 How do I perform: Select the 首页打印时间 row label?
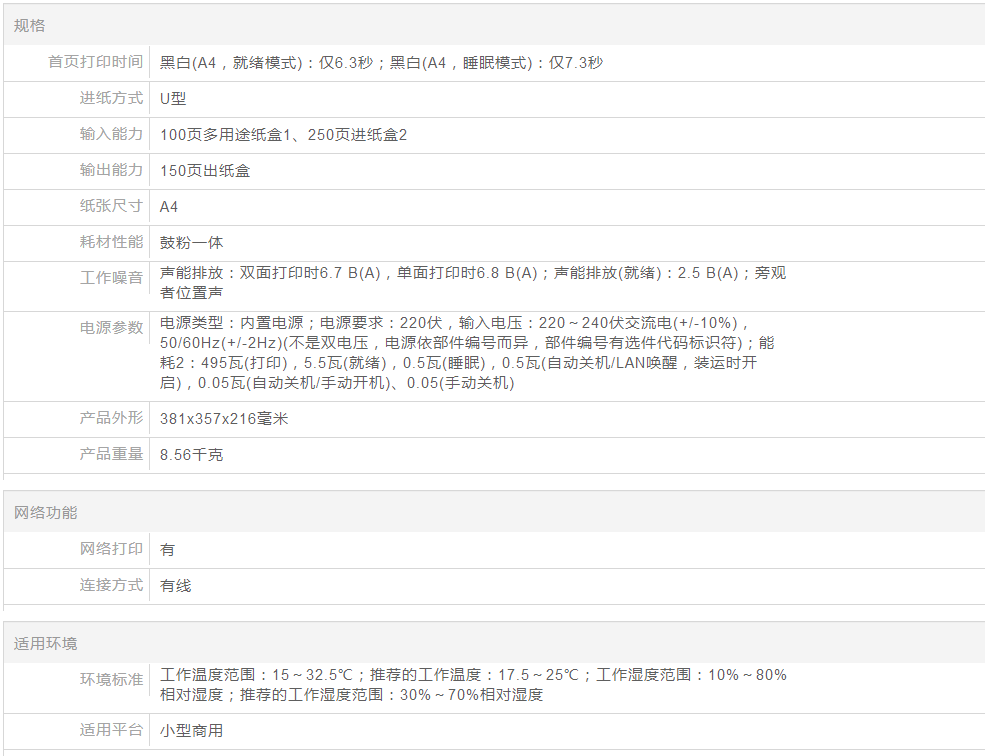coord(95,63)
